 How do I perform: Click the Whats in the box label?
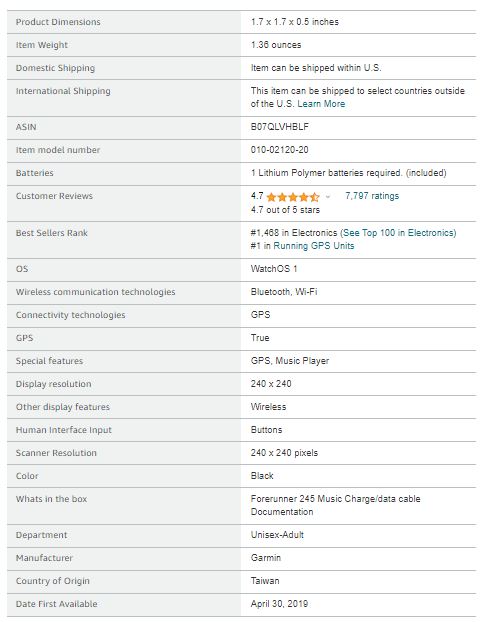click(51, 499)
